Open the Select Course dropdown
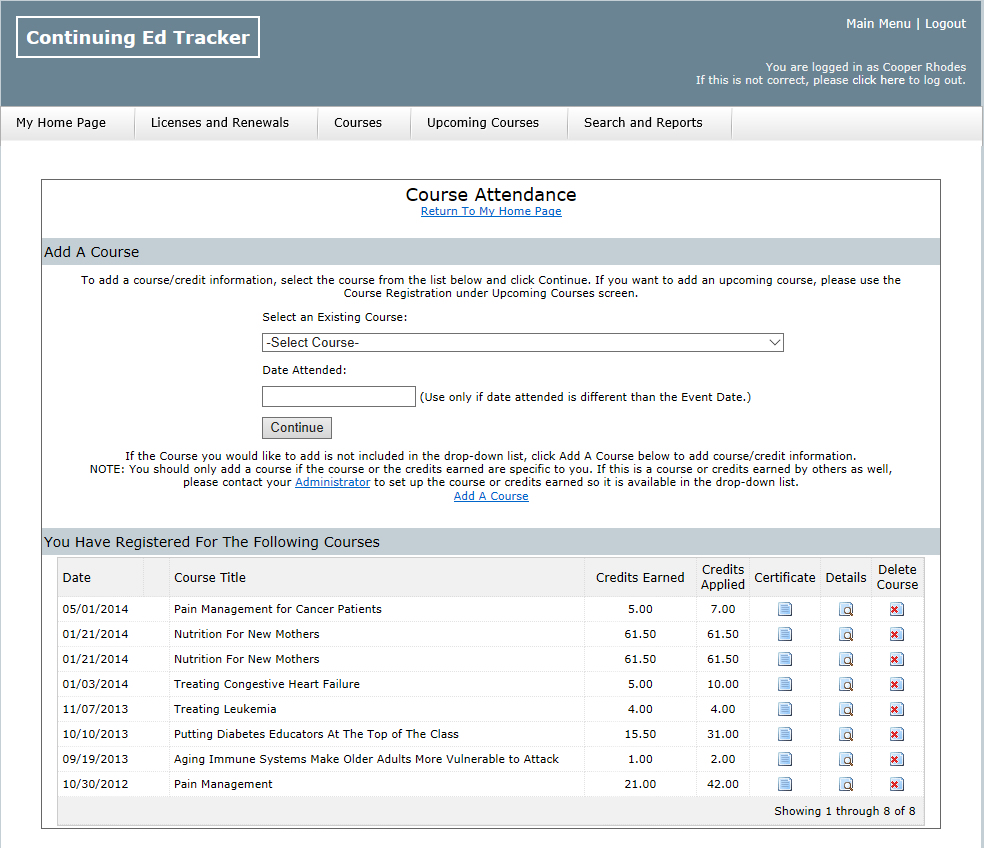This screenshot has height=848, width=984. 522,342
